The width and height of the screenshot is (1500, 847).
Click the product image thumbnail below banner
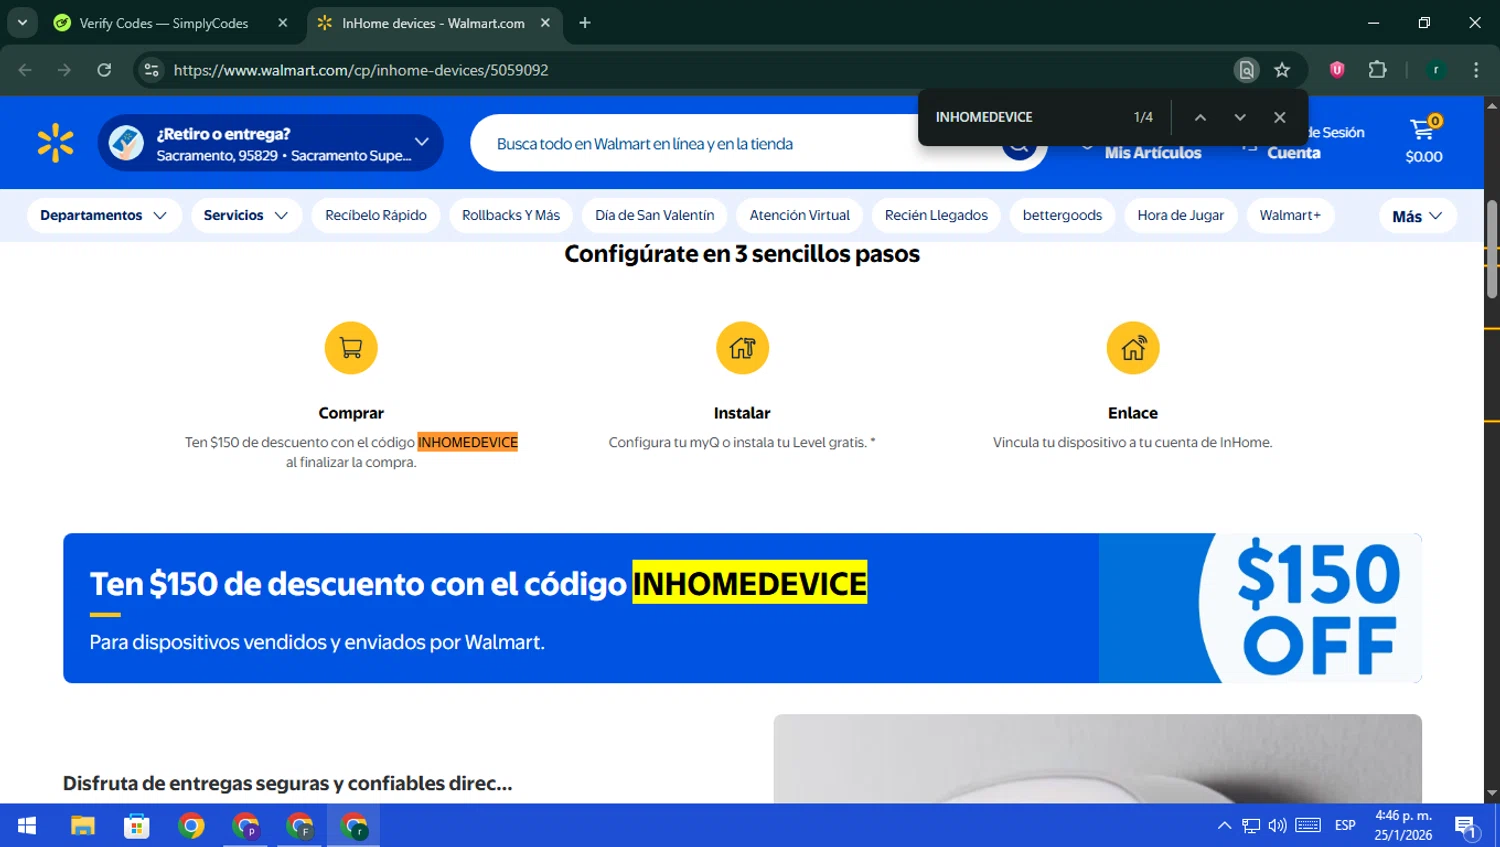point(1097,758)
